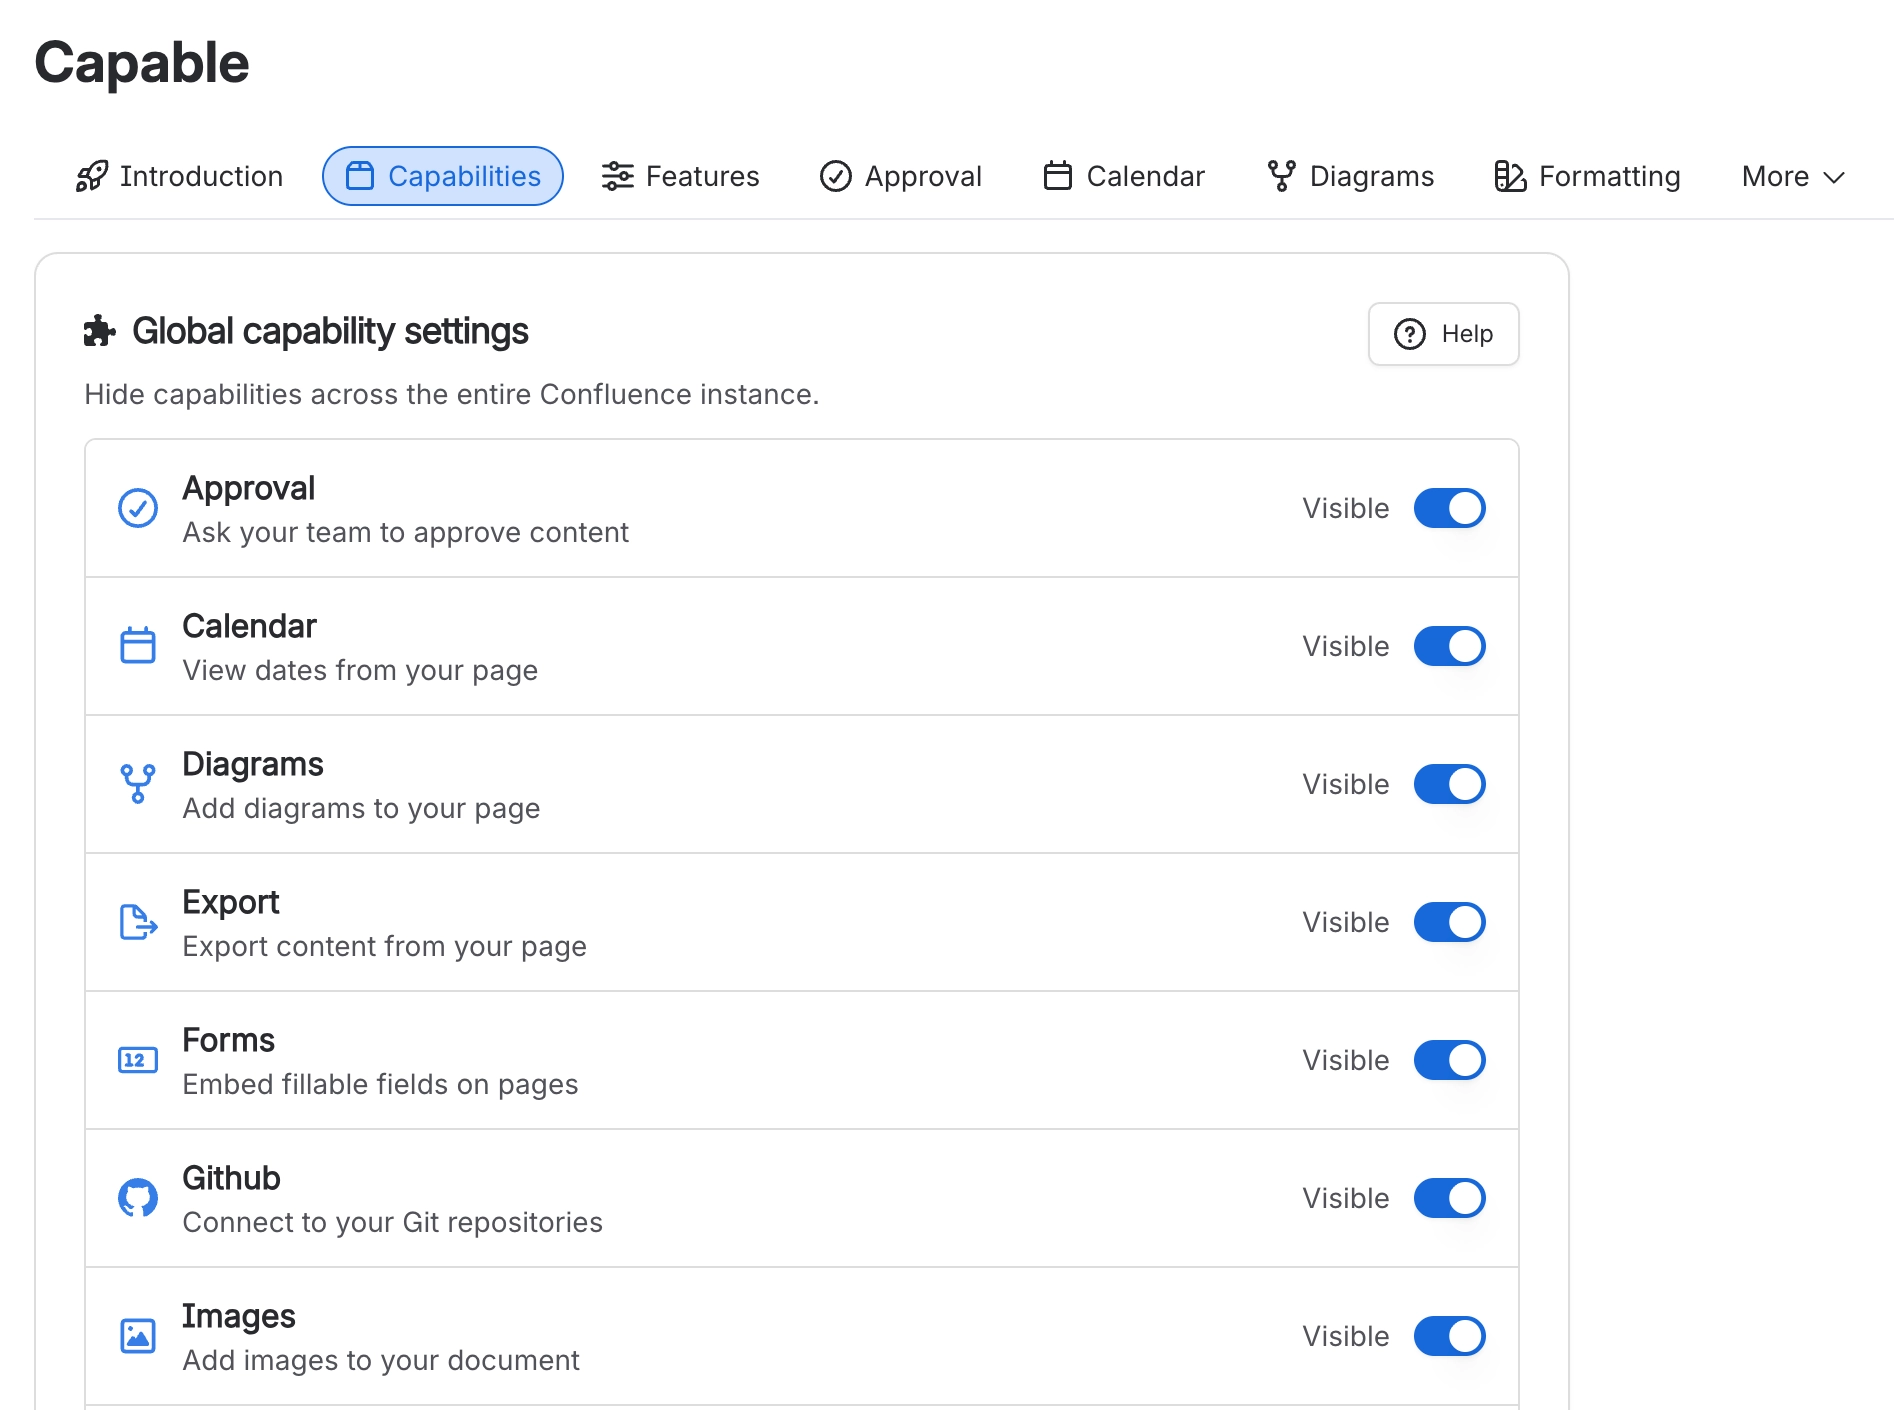Click the Github row title
The width and height of the screenshot is (1894, 1410).
pyautogui.click(x=231, y=1178)
